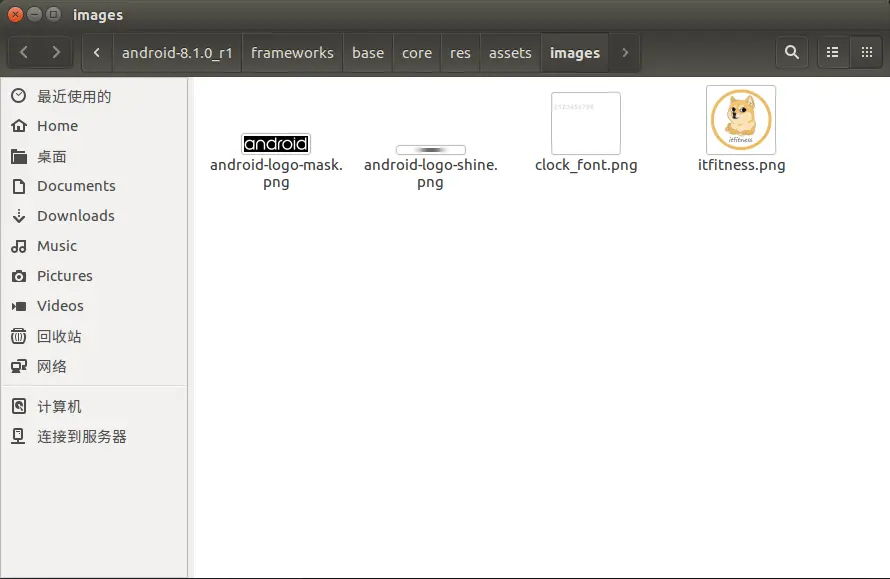Jump to the res folder breadcrumb
Viewport: 890px width, 579px height.
tap(460, 53)
